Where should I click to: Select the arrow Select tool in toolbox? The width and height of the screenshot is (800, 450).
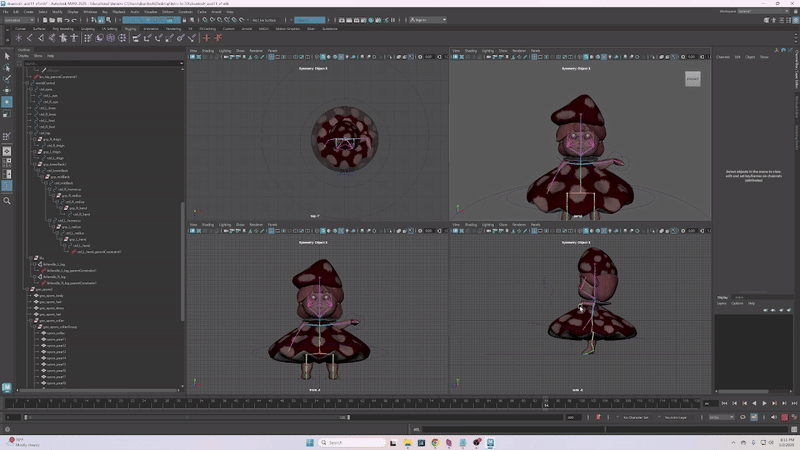[7, 54]
